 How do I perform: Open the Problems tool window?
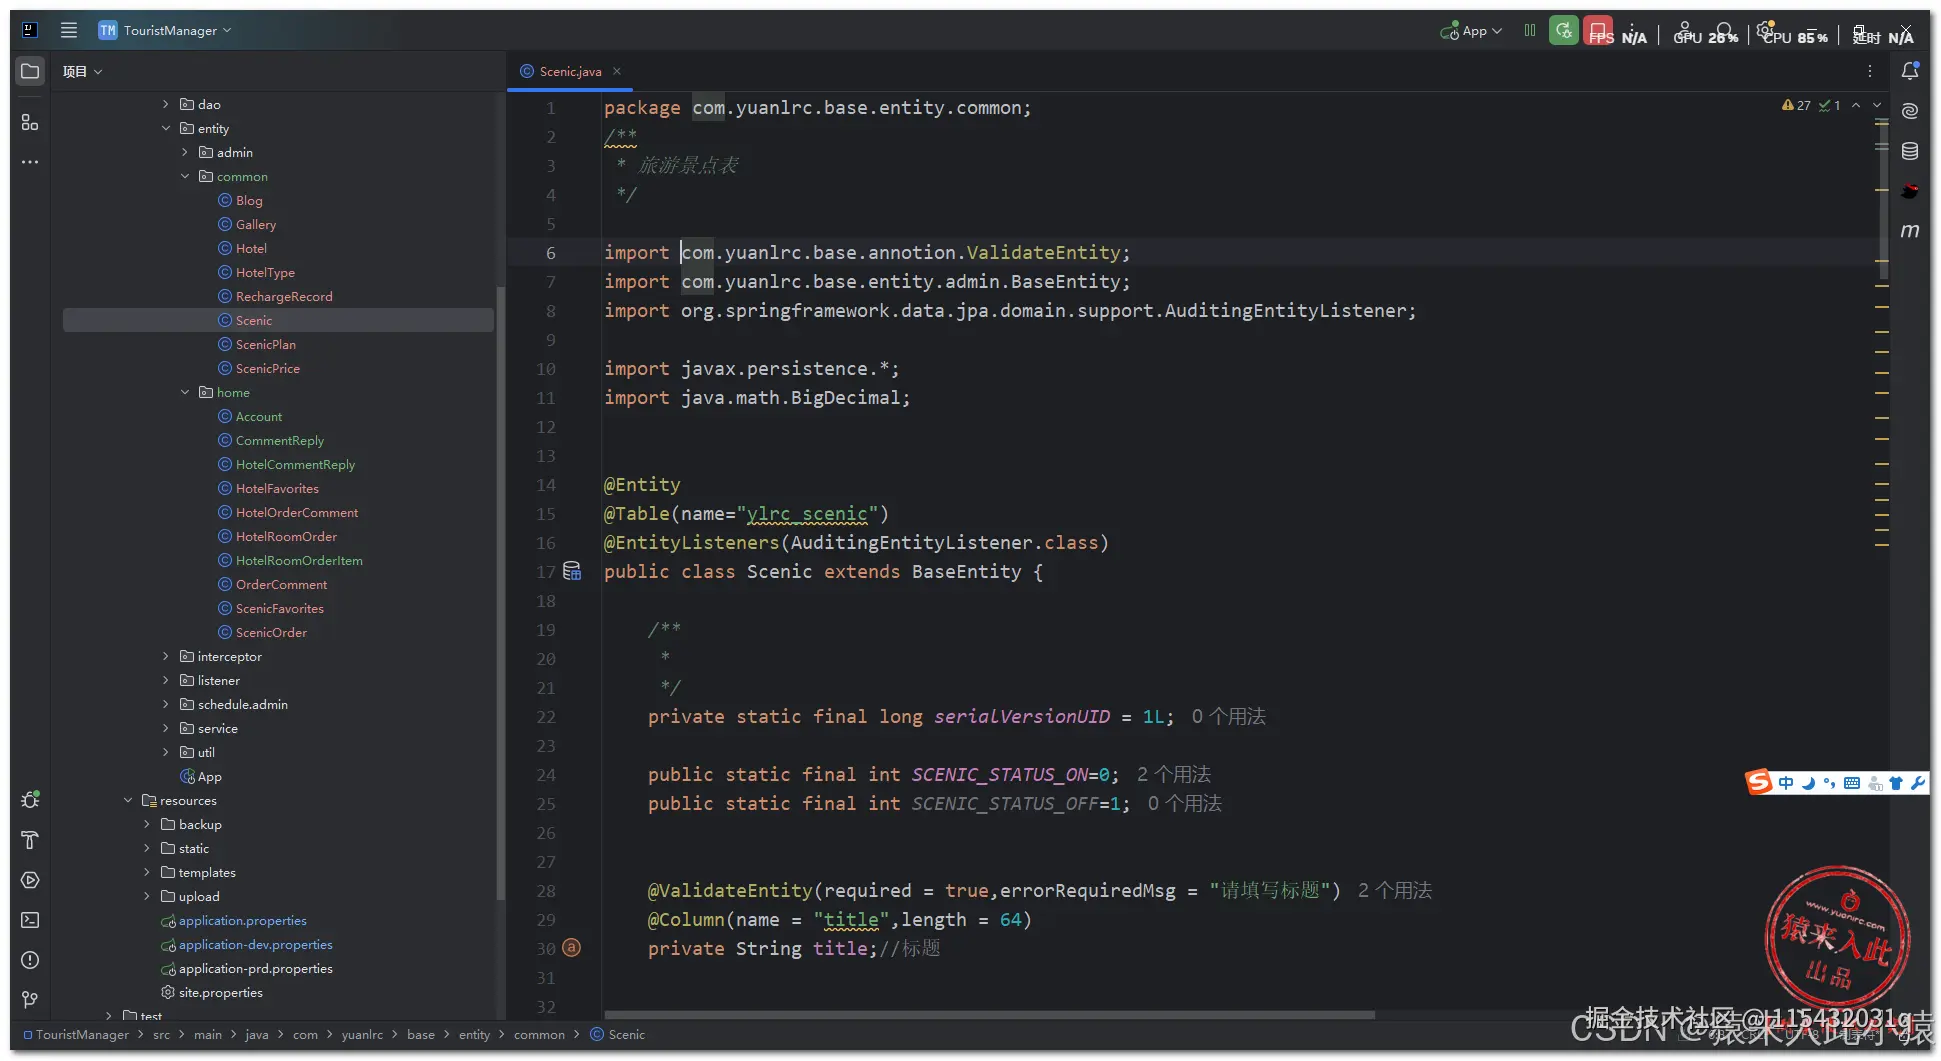30,960
